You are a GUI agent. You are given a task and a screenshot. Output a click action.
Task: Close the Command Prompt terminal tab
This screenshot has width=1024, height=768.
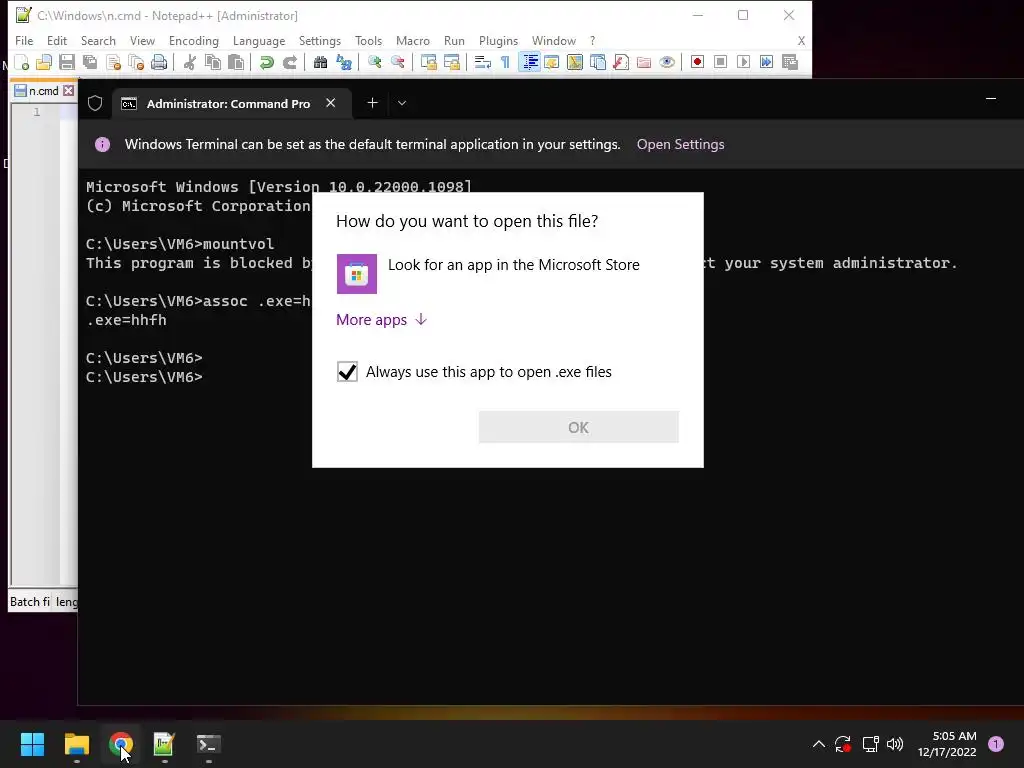(330, 103)
